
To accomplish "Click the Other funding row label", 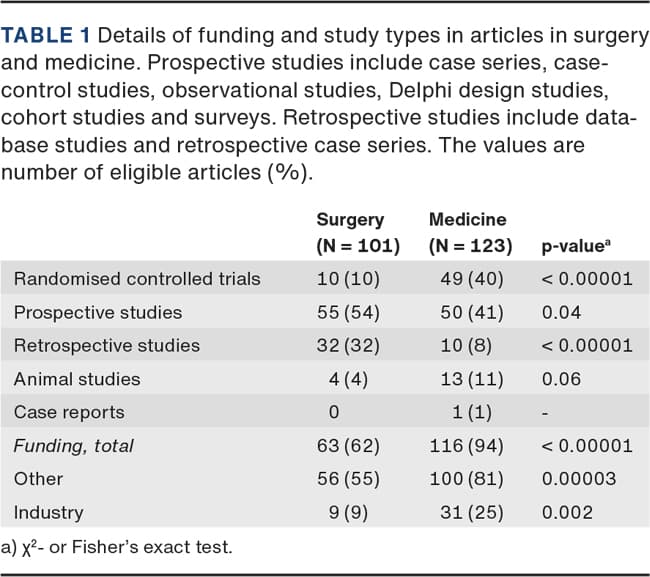I will pyautogui.click(x=38, y=479).
